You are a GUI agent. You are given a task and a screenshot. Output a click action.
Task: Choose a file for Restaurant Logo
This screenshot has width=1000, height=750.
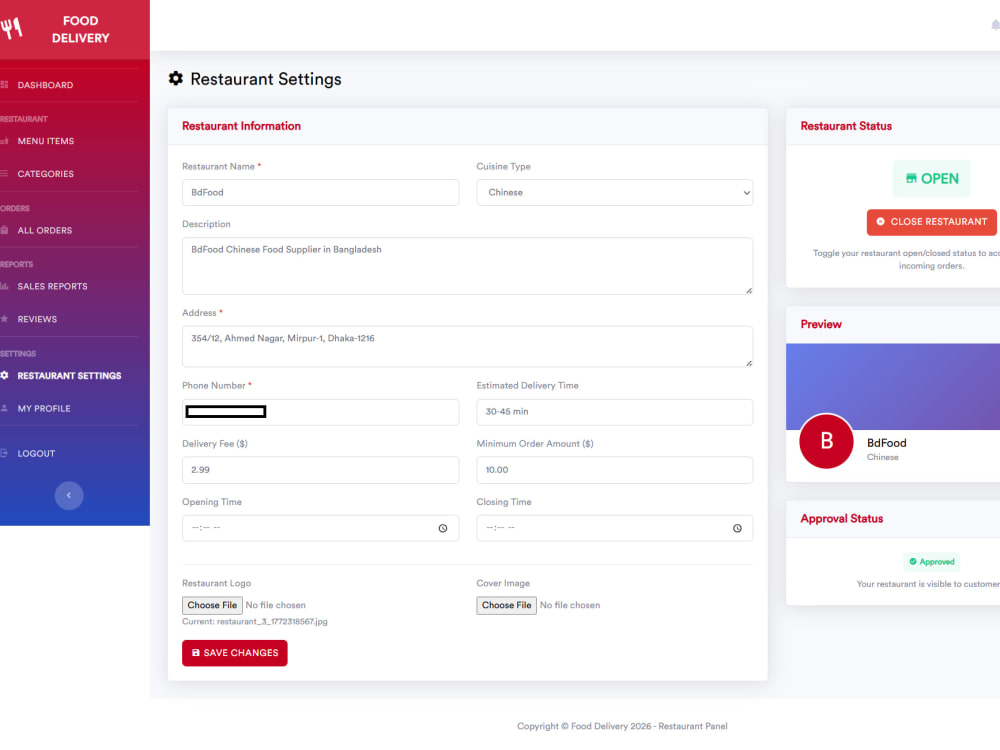[x=212, y=605]
